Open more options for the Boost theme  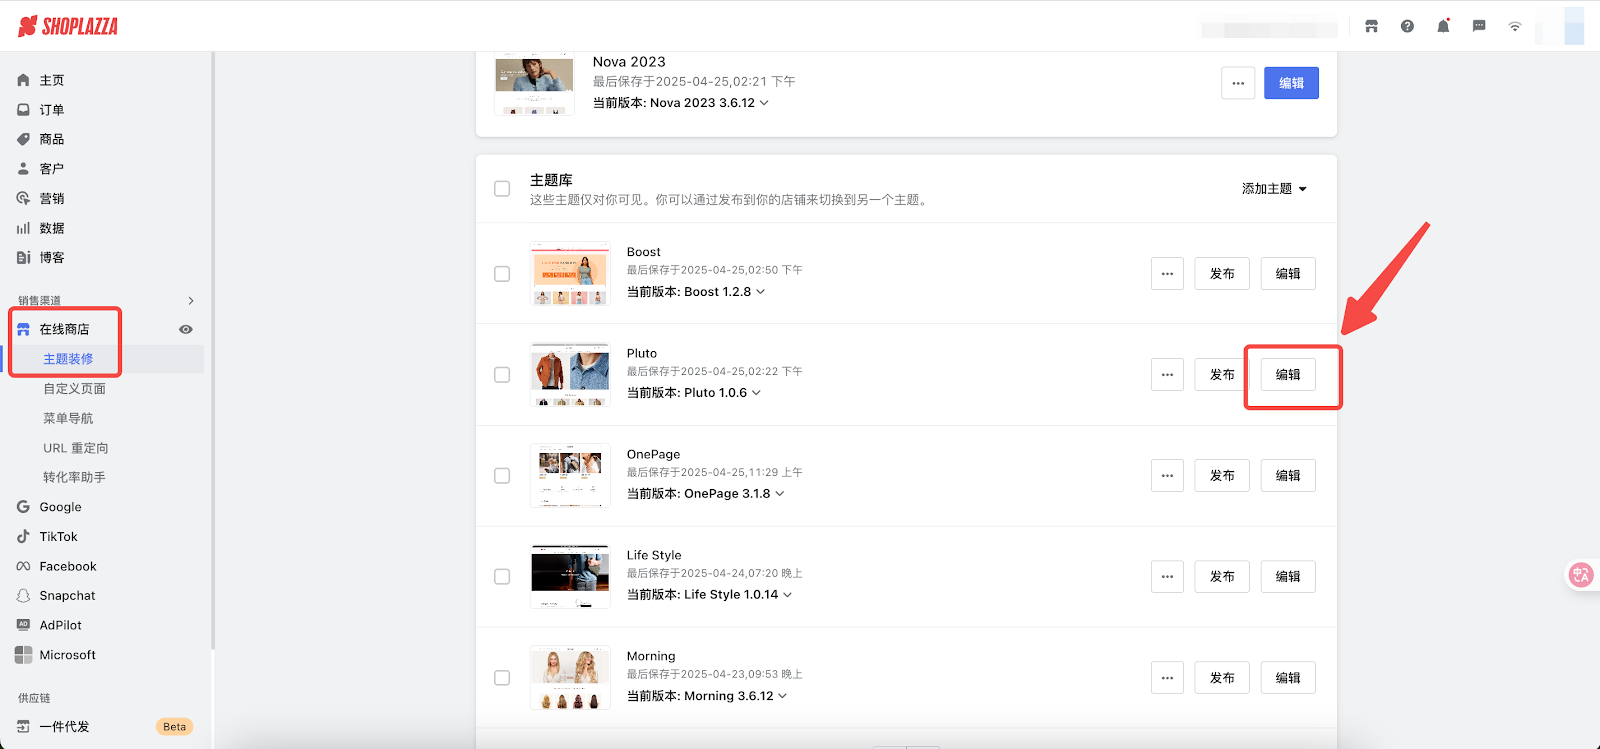[1167, 274]
